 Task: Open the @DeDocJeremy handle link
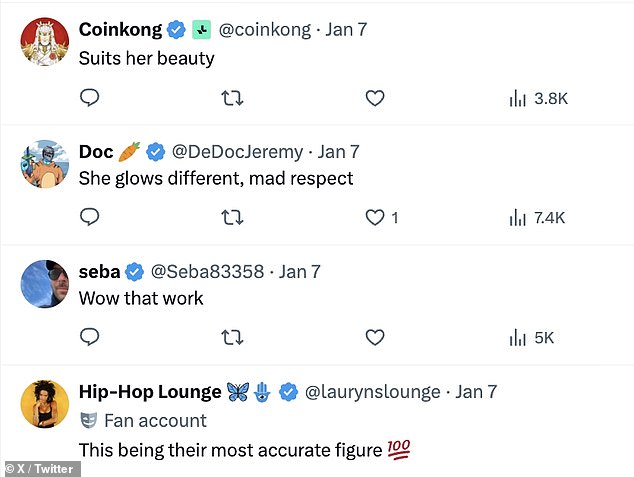click(237, 152)
